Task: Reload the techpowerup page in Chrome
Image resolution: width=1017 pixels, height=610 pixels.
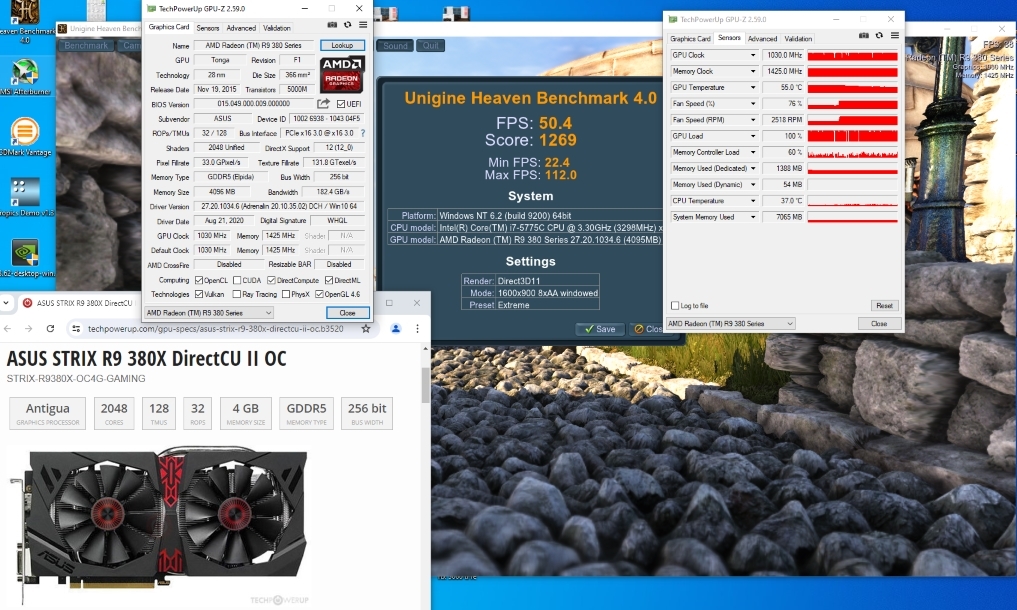Action: pyautogui.click(x=50, y=329)
